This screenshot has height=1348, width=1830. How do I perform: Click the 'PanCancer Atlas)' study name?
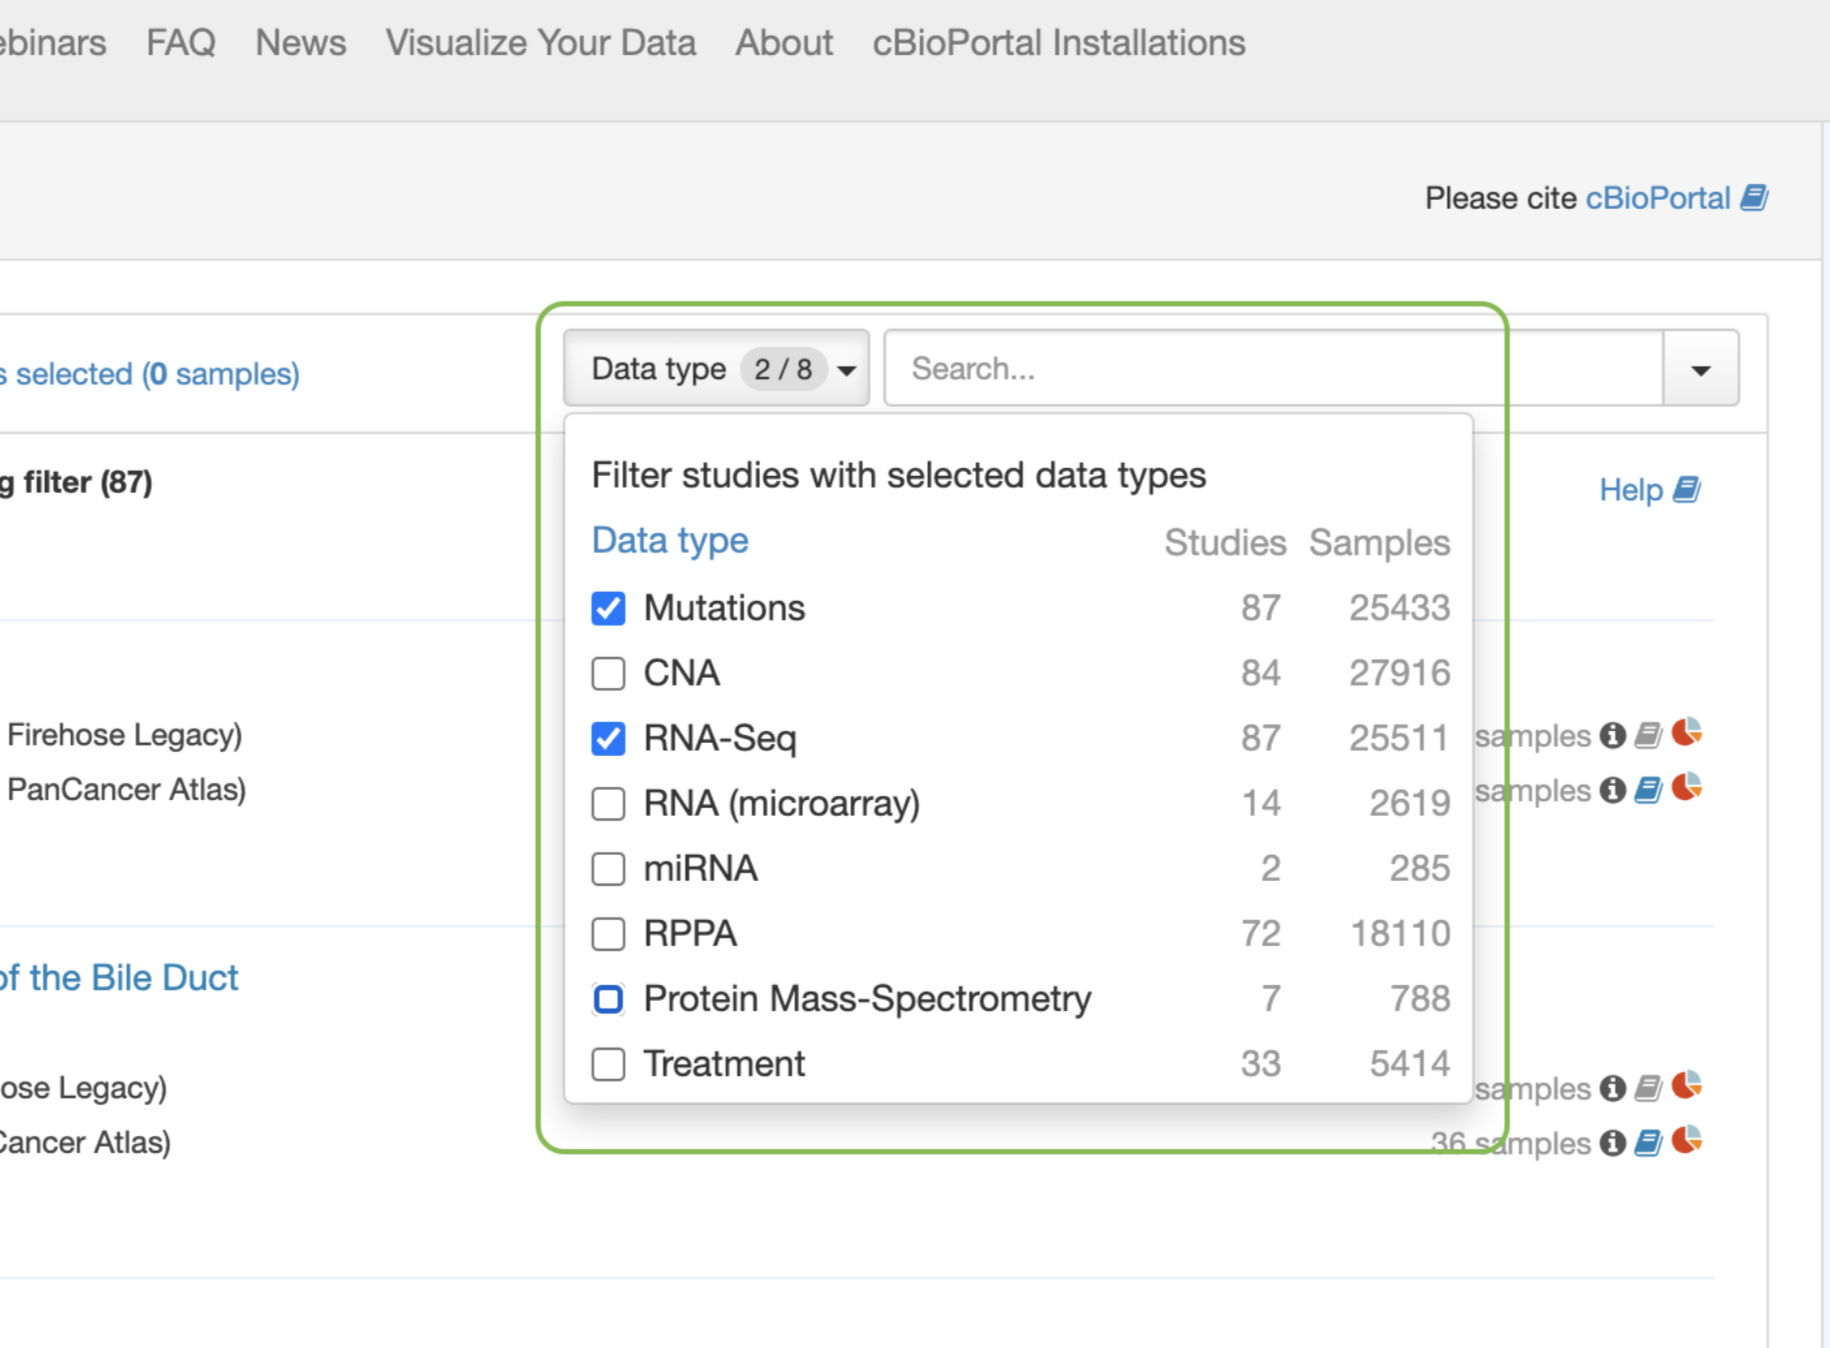pyautogui.click(x=127, y=789)
